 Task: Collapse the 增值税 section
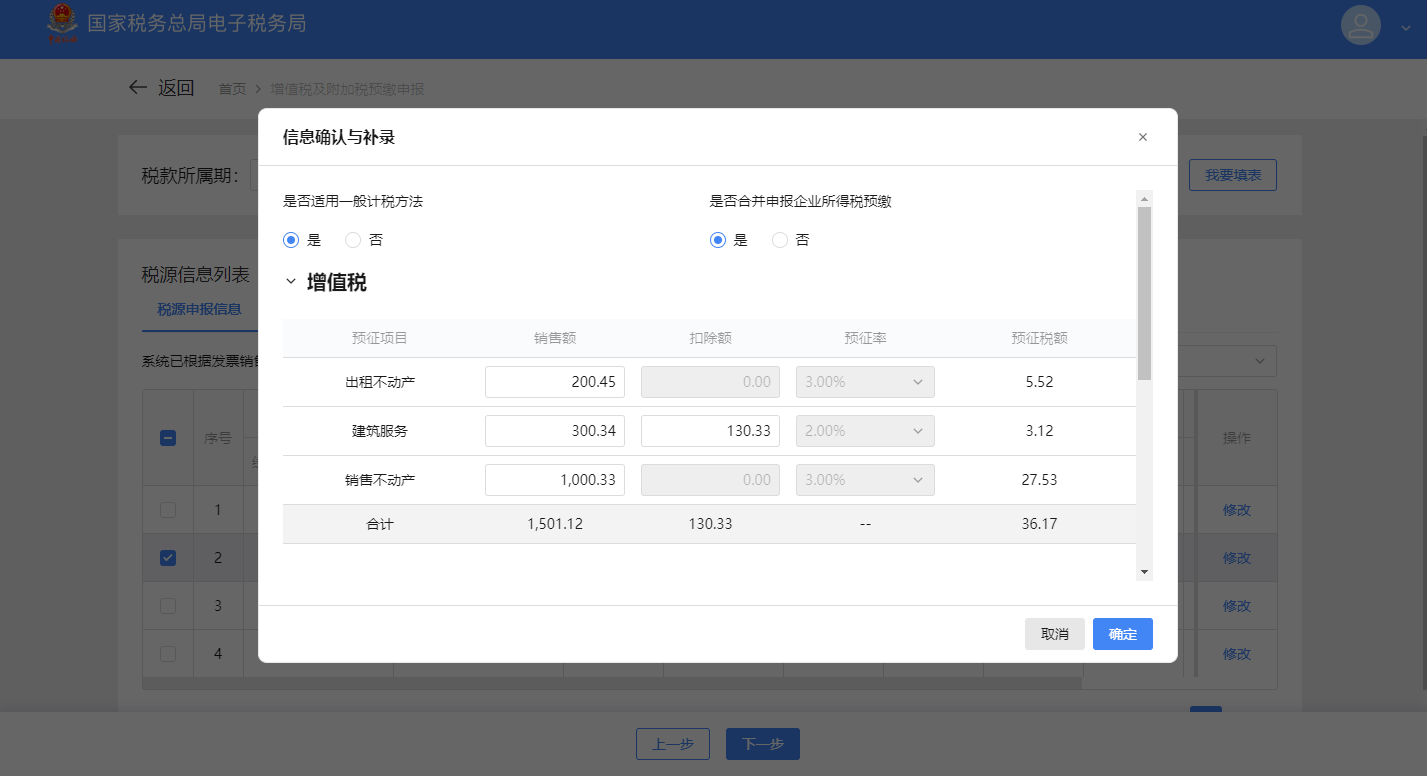click(x=291, y=283)
